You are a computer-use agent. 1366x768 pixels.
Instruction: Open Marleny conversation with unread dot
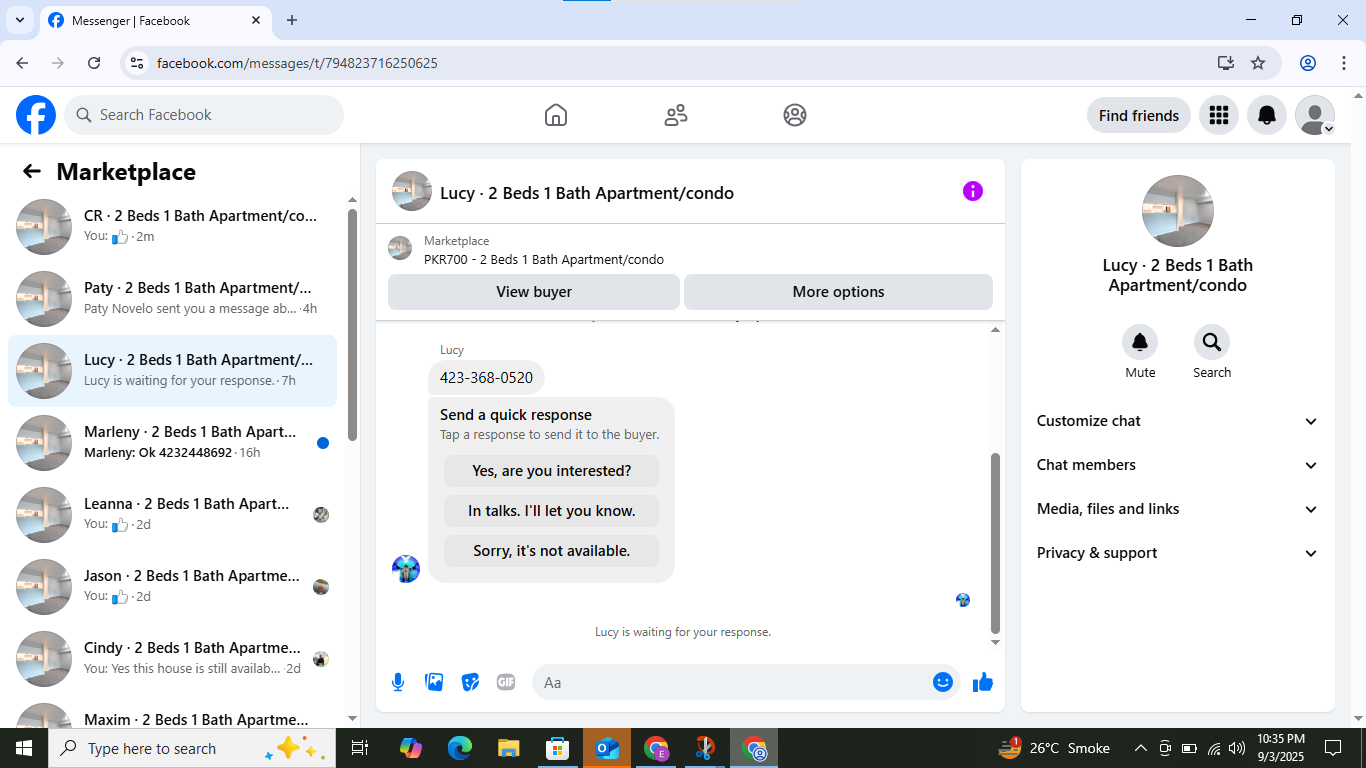pyautogui.click(x=172, y=442)
